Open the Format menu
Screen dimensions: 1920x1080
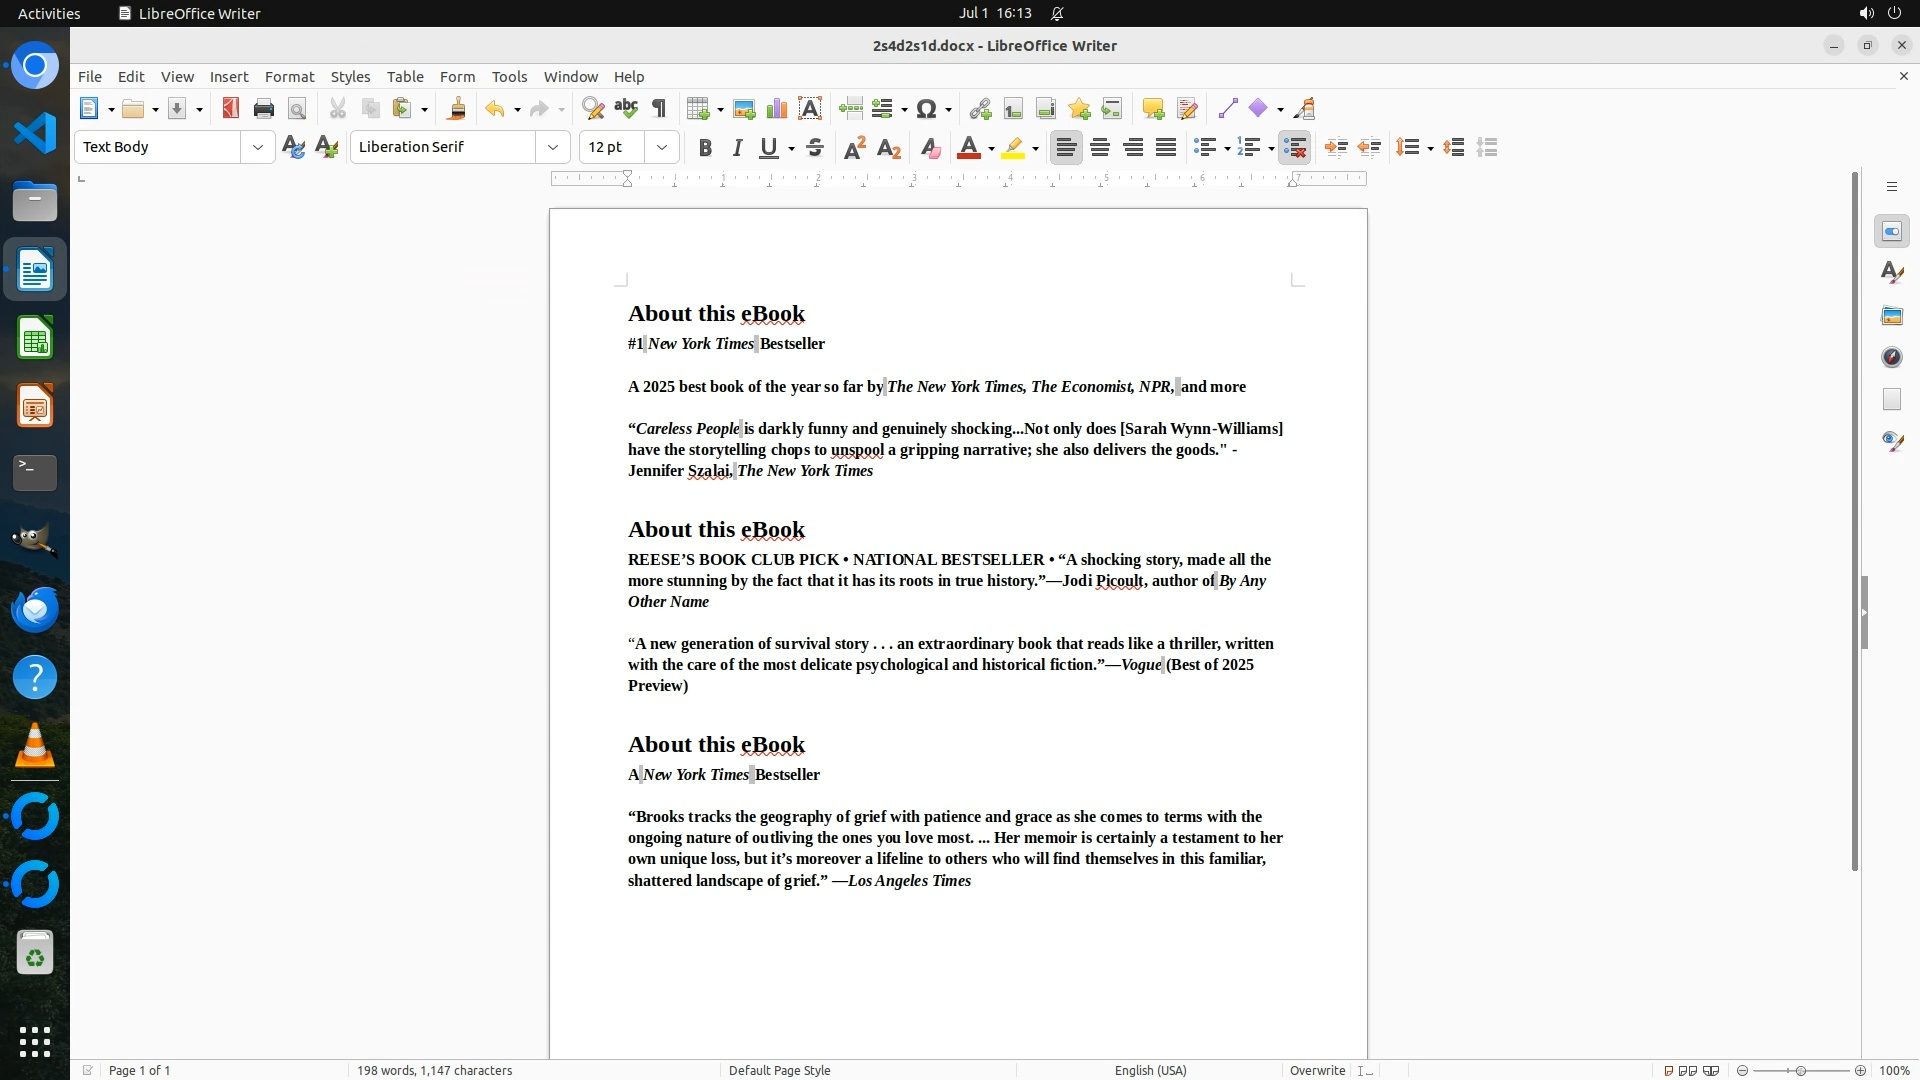pyautogui.click(x=289, y=77)
